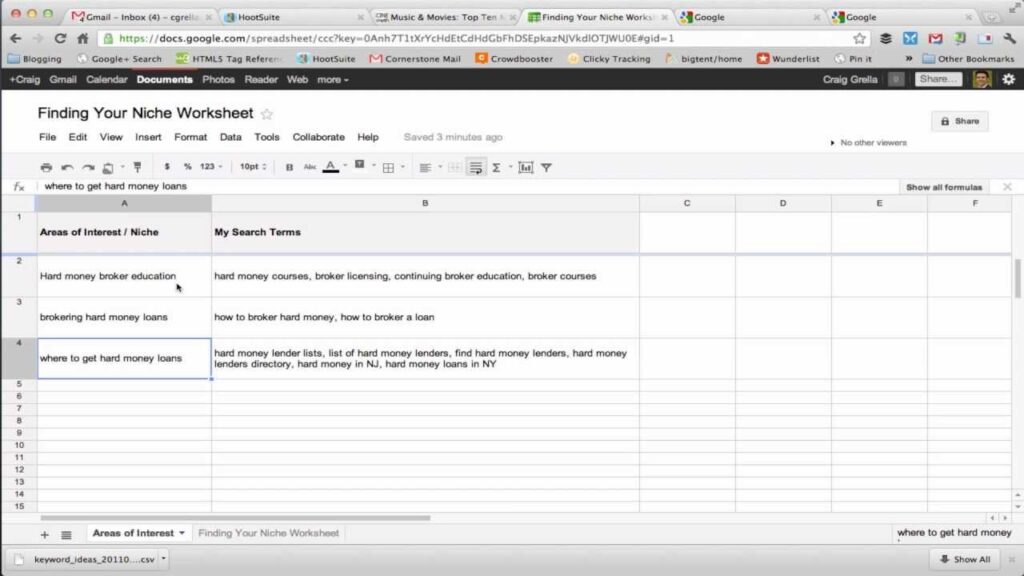1024x576 pixels.
Task: Click the Share... button in Google bar
Action: pos(938,79)
